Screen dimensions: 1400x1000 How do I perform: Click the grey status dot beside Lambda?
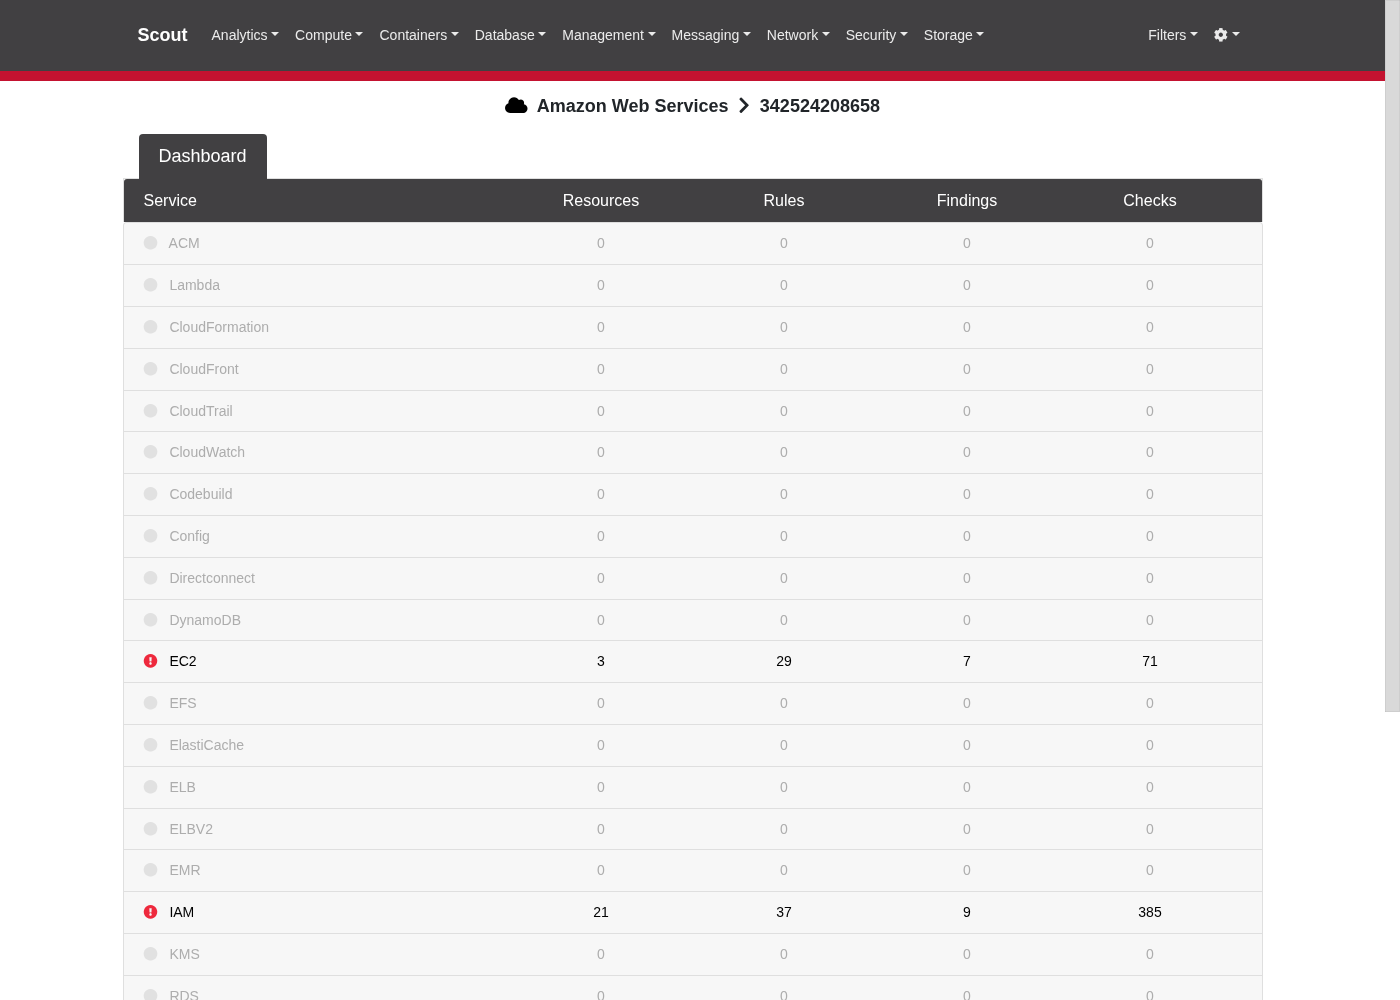[150, 285]
